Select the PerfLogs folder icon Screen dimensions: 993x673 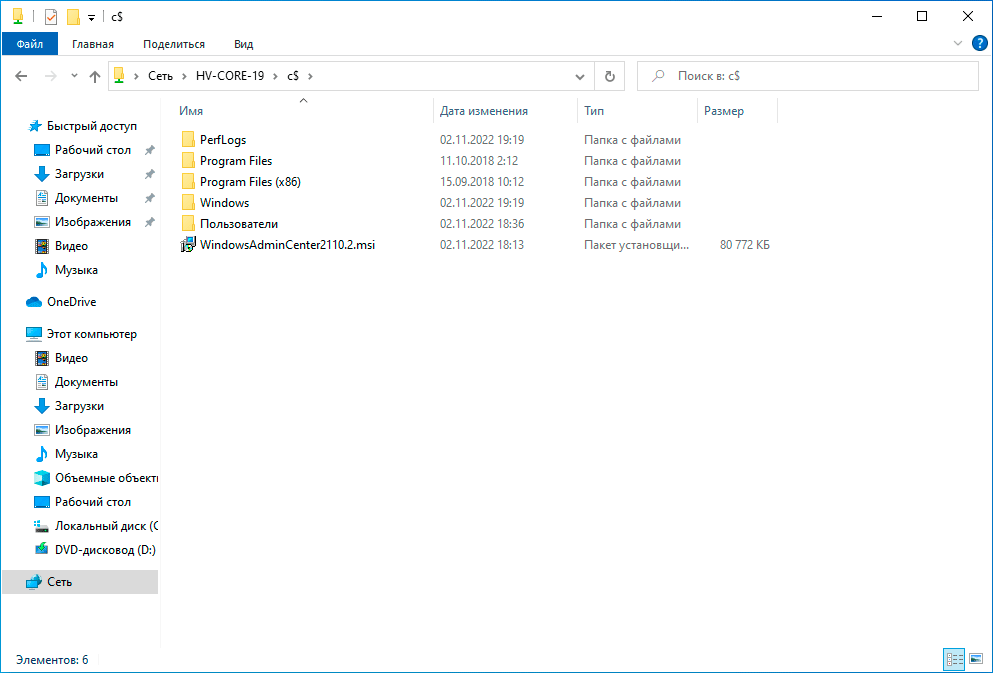pos(188,139)
